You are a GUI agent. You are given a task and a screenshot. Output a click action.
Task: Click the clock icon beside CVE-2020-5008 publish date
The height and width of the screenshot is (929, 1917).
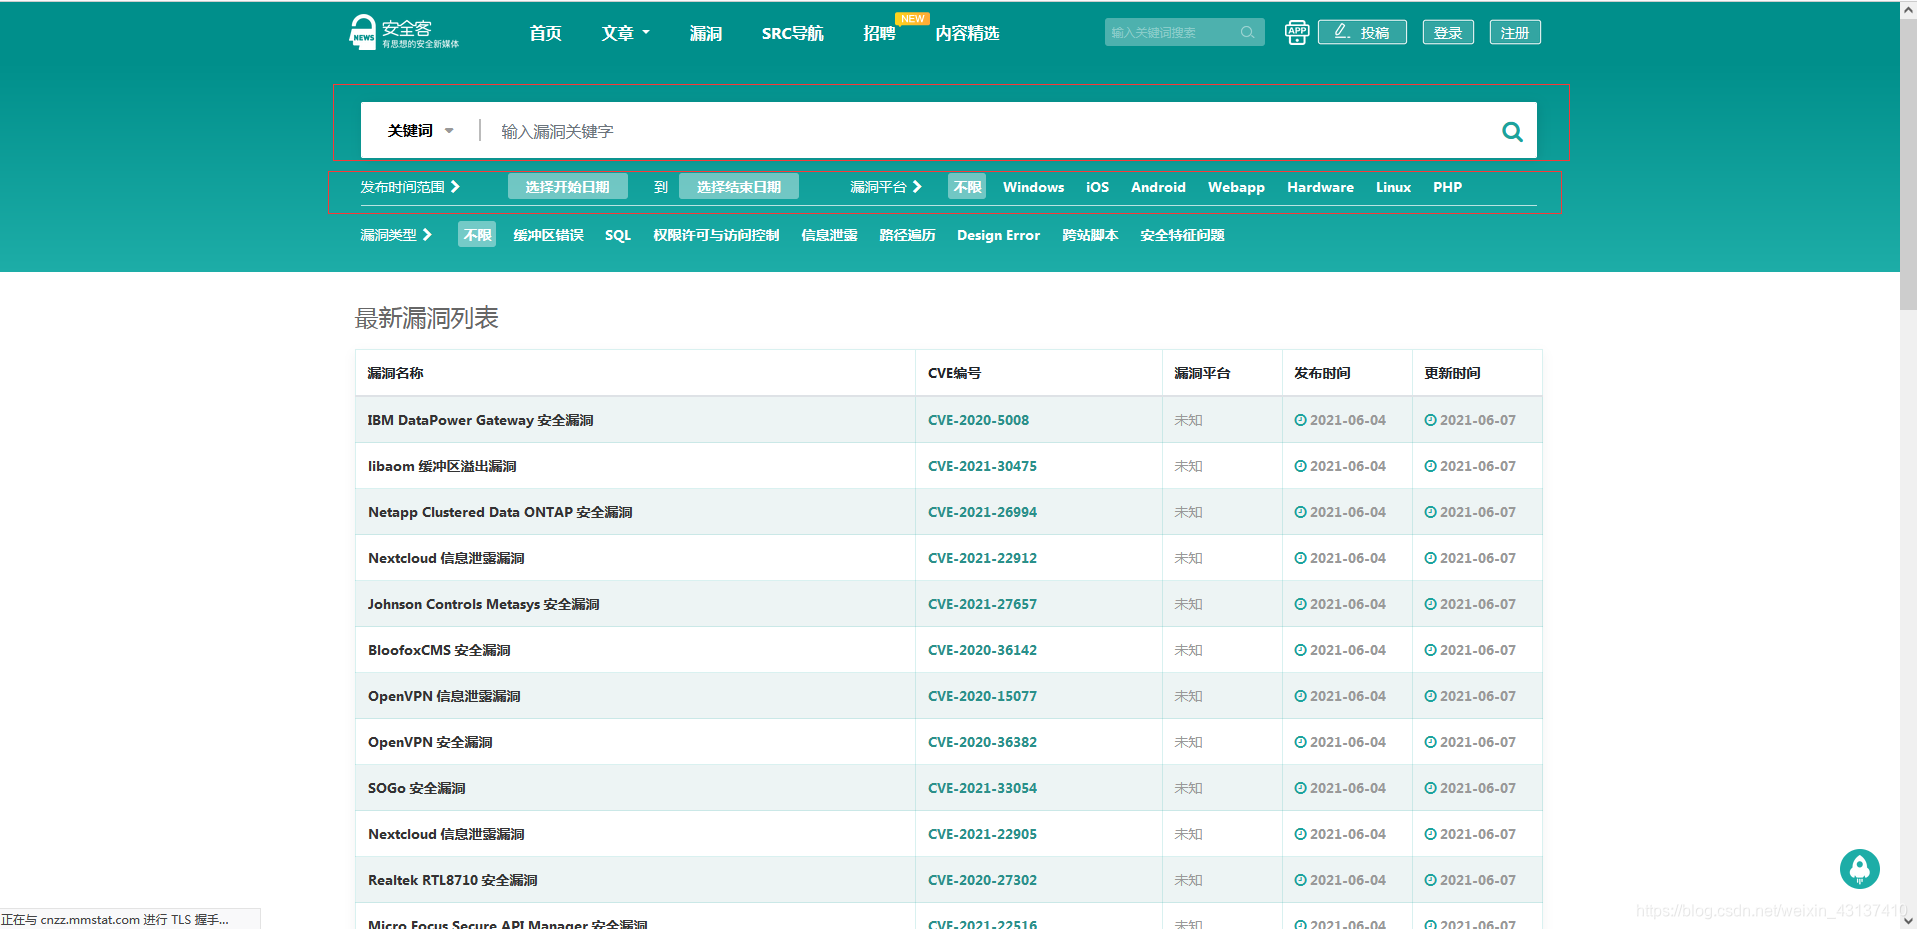point(1300,420)
